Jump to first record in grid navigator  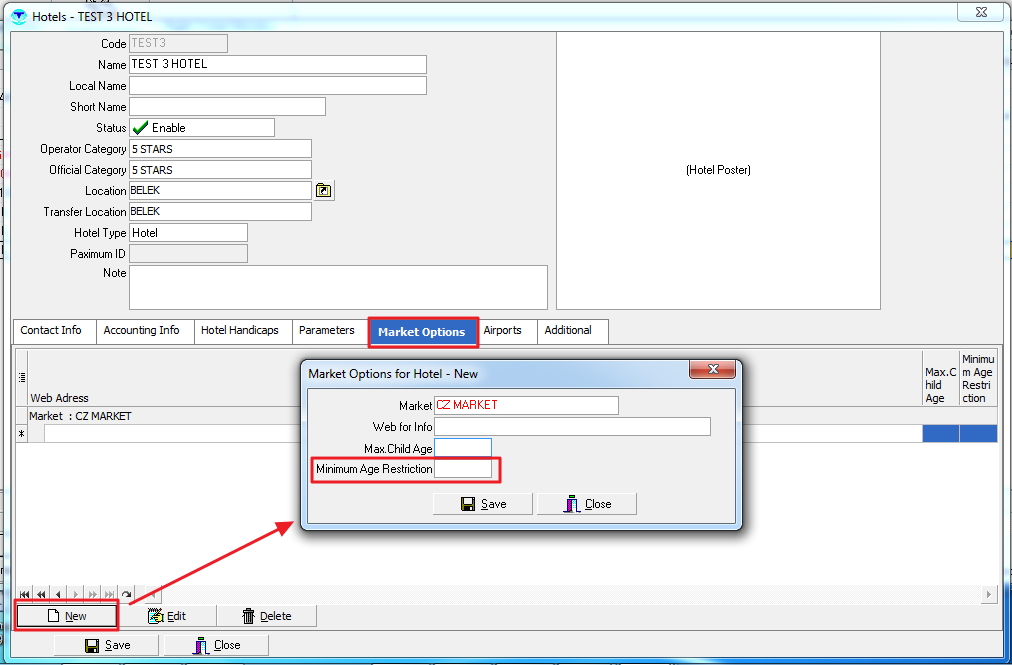click(x=25, y=594)
